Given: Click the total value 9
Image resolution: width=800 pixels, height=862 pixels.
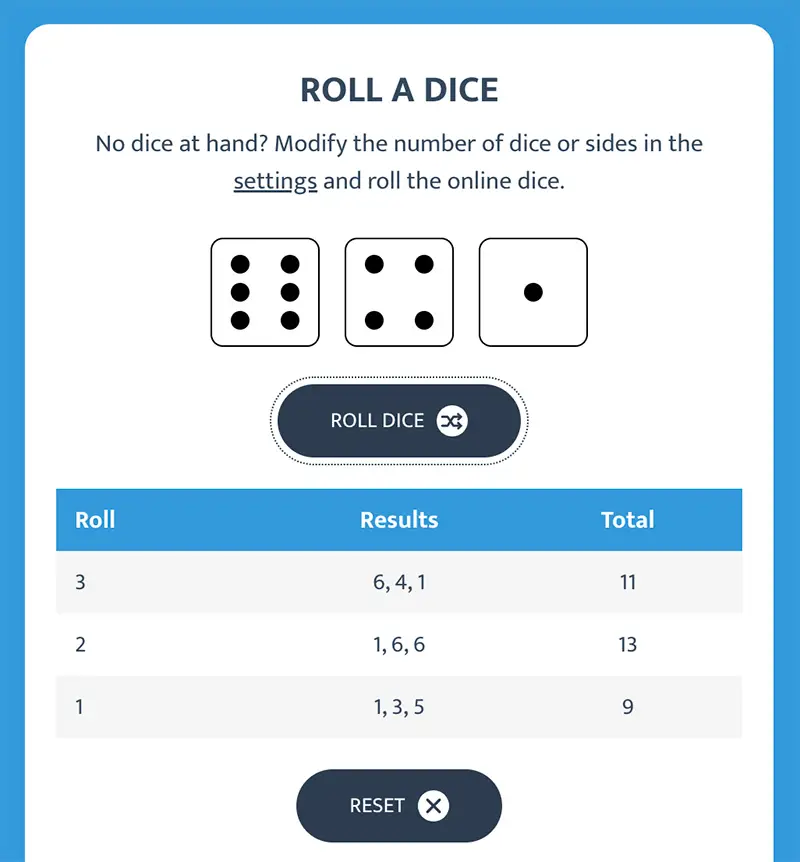Looking at the screenshot, I should 628,707.
